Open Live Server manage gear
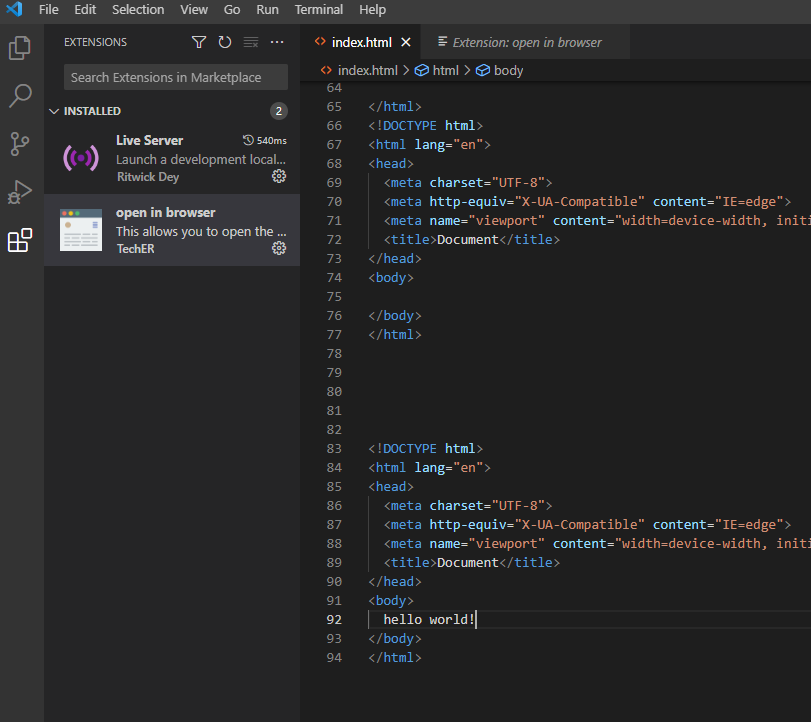811x722 pixels. click(279, 176)
